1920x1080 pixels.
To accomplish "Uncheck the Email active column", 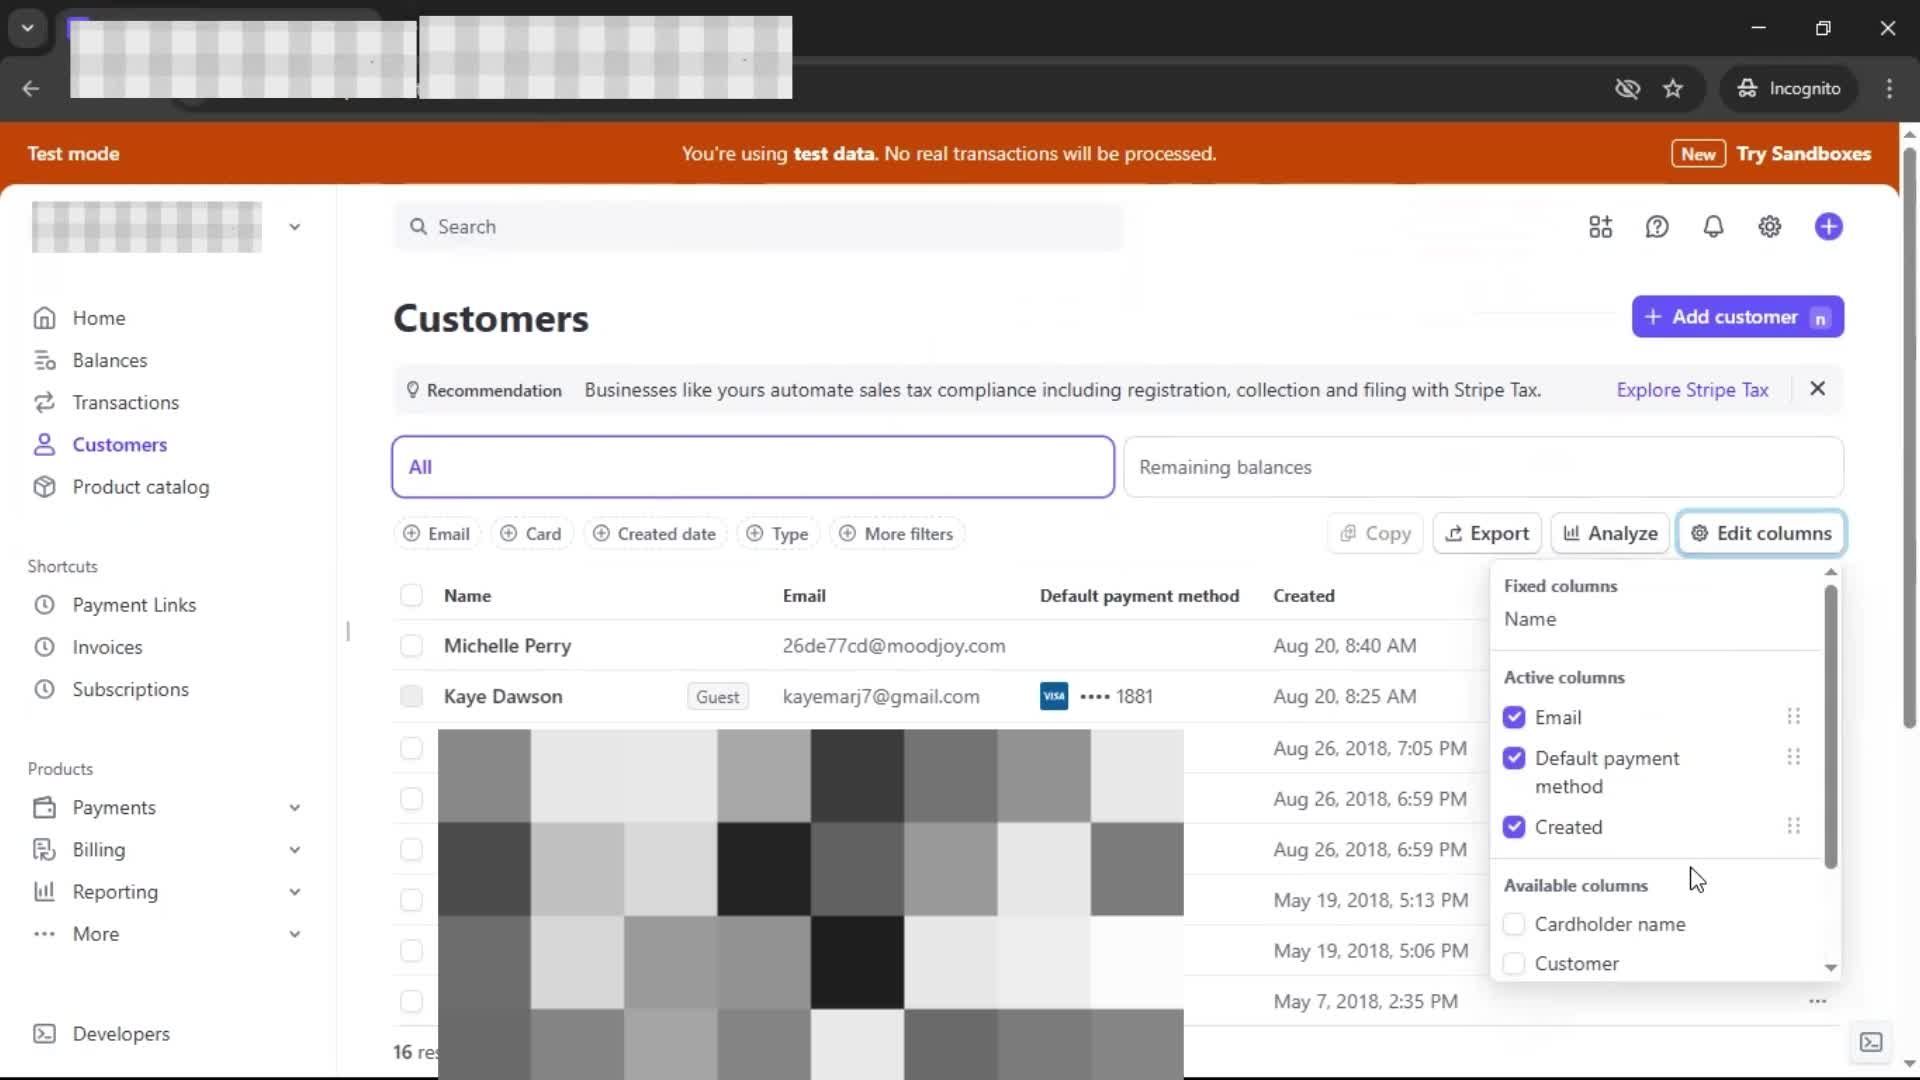I will 1513,717.
